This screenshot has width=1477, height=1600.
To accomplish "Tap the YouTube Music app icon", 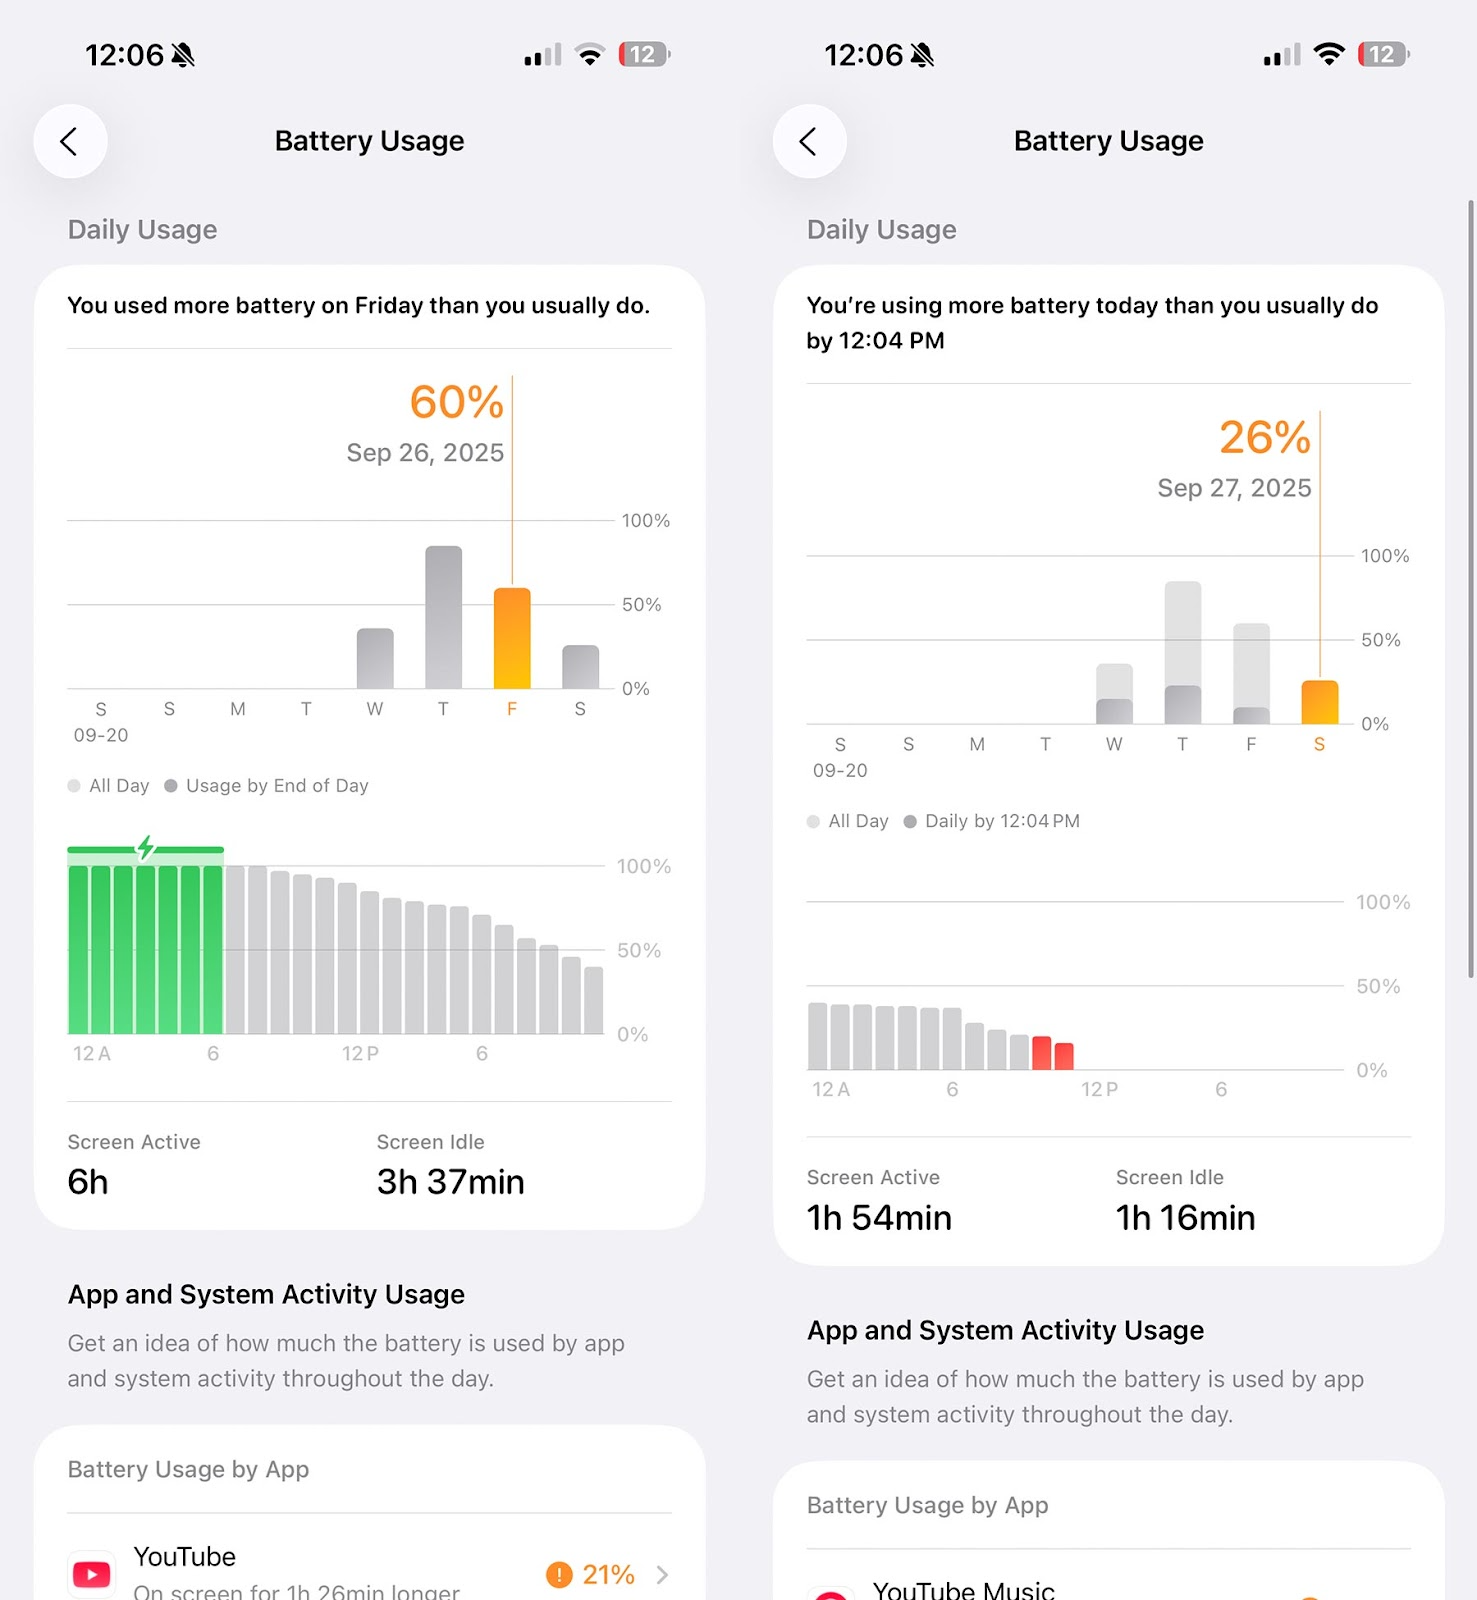I will pos(831,1592).
